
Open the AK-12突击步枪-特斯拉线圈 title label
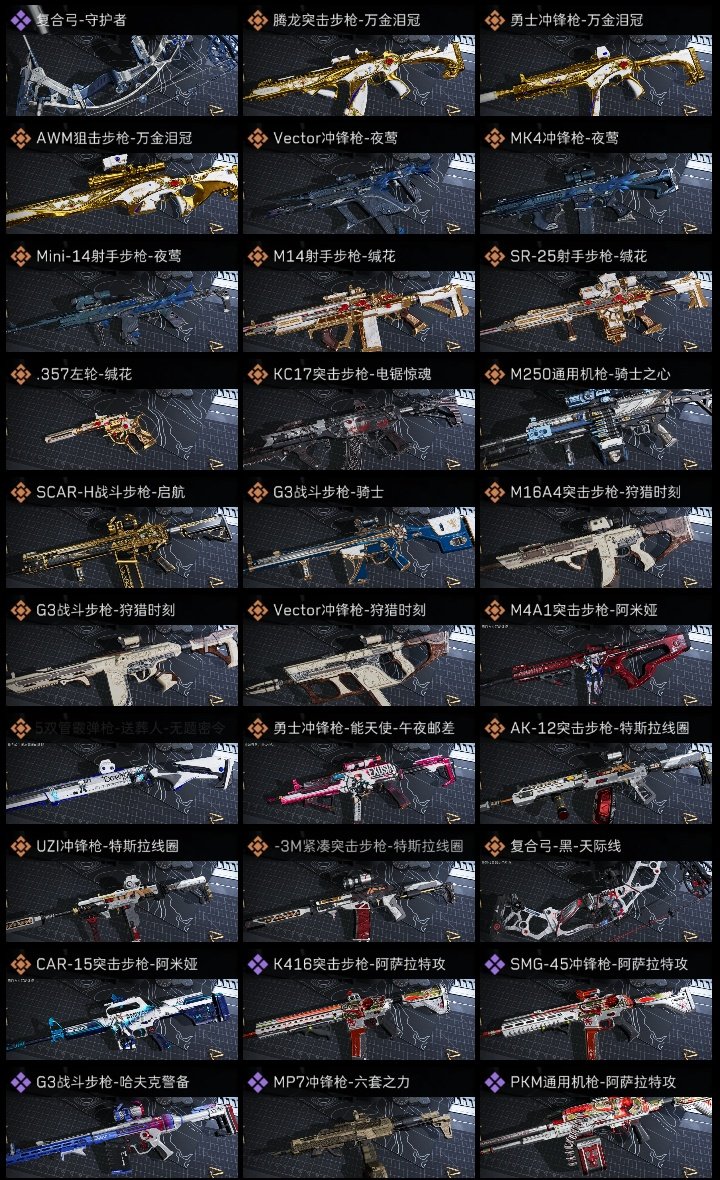(x=600, y=728)
